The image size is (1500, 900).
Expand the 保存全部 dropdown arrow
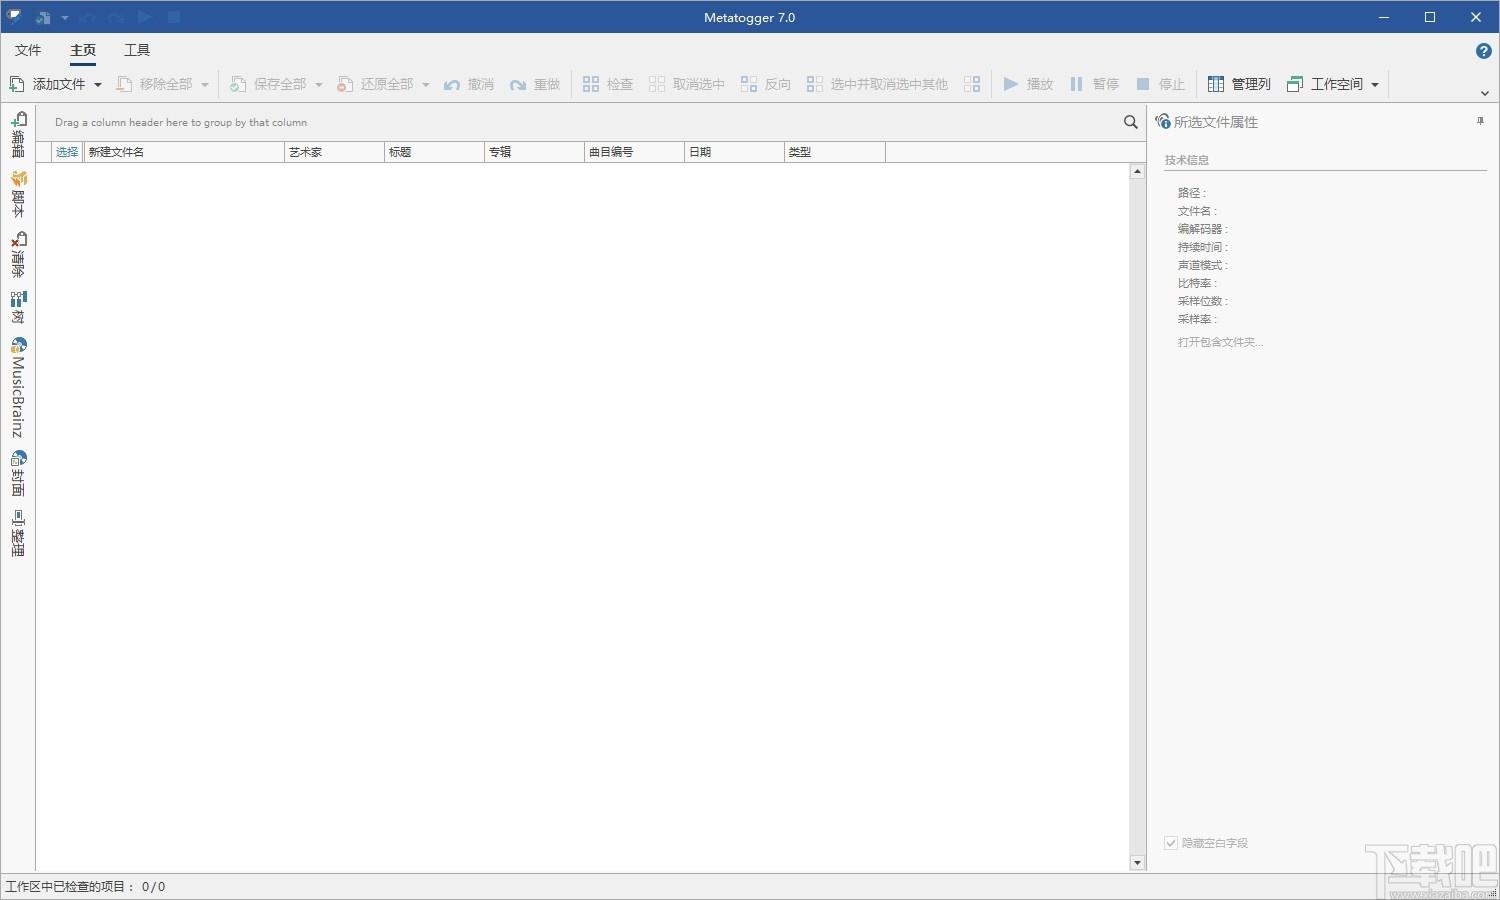[x=319, y=84]
